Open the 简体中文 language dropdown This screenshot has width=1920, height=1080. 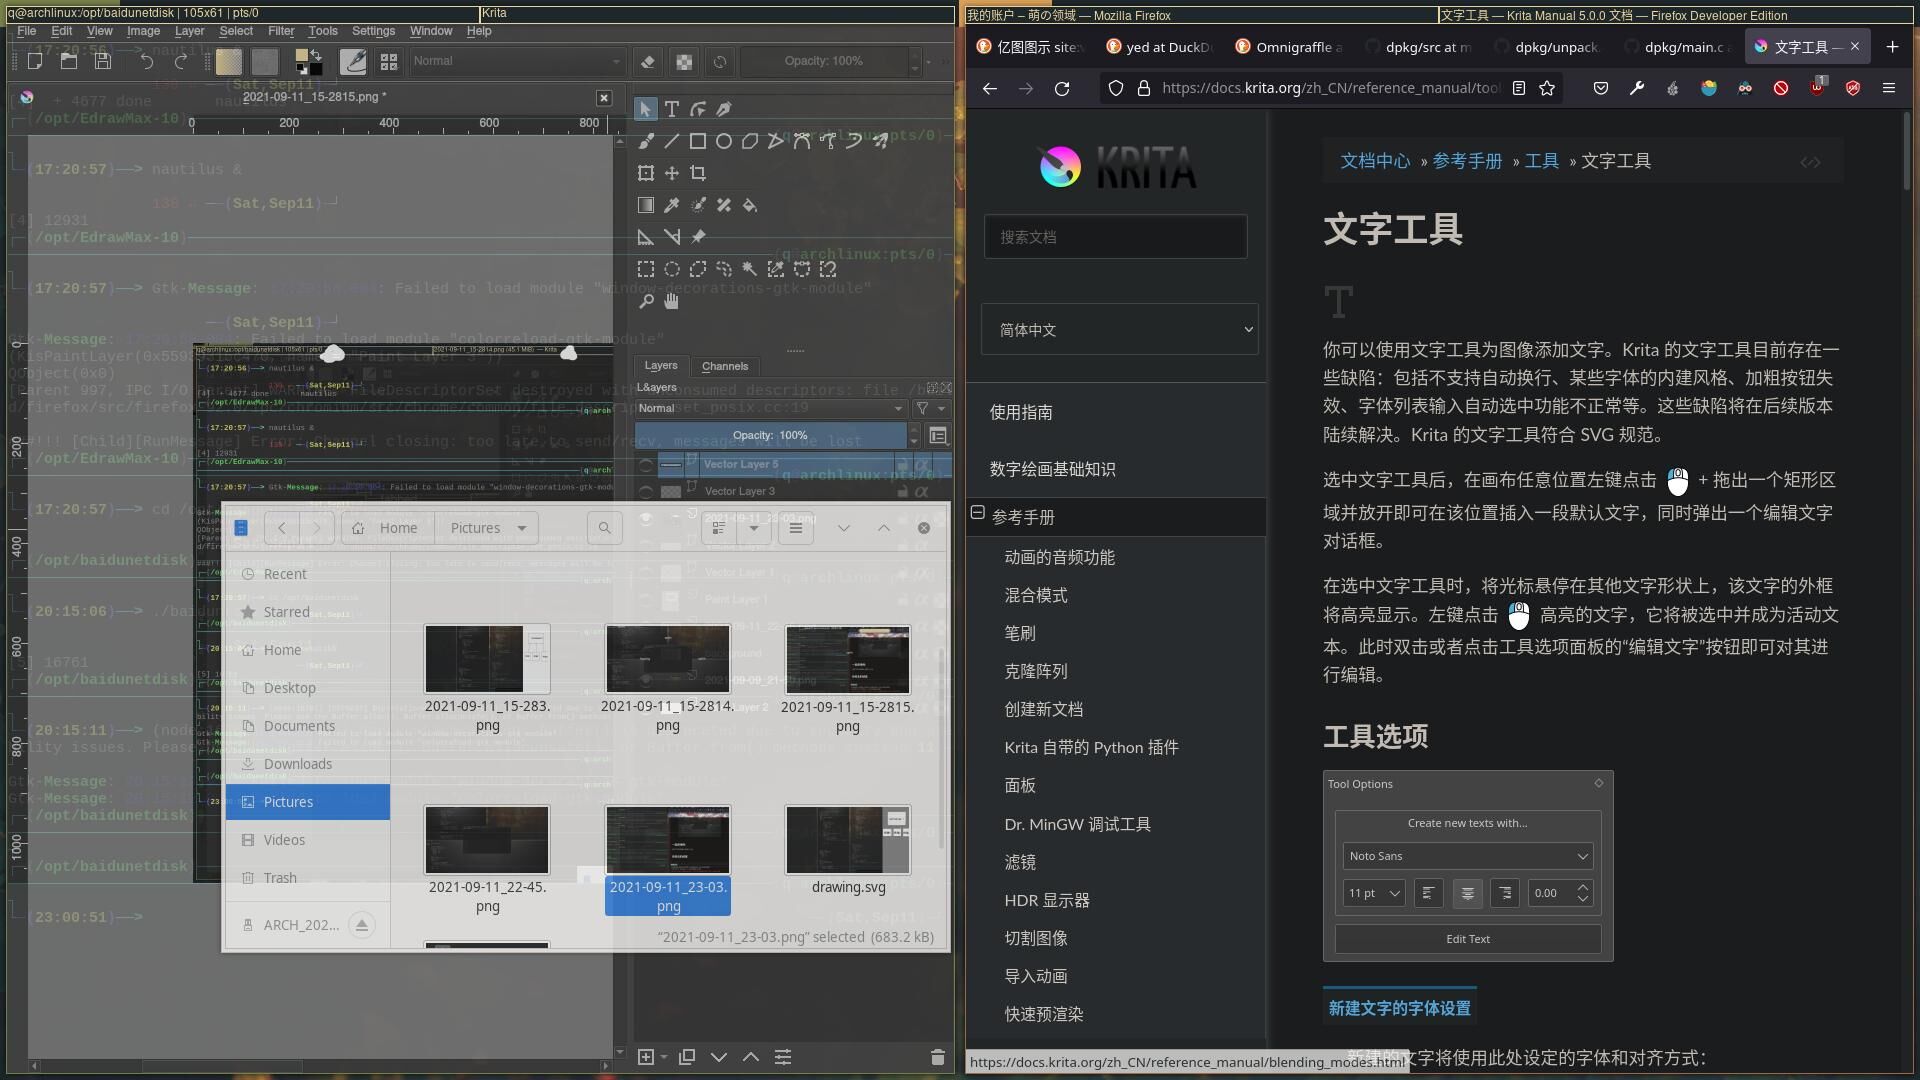pos(1119,330)
